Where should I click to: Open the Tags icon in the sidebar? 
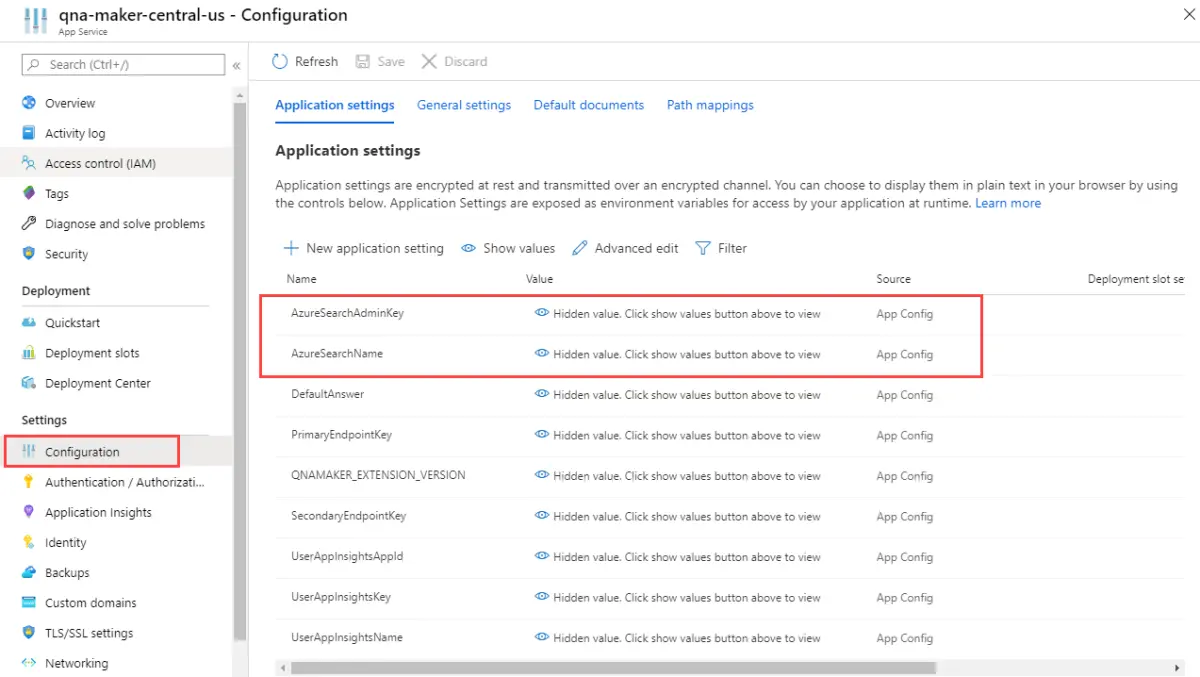29,193
